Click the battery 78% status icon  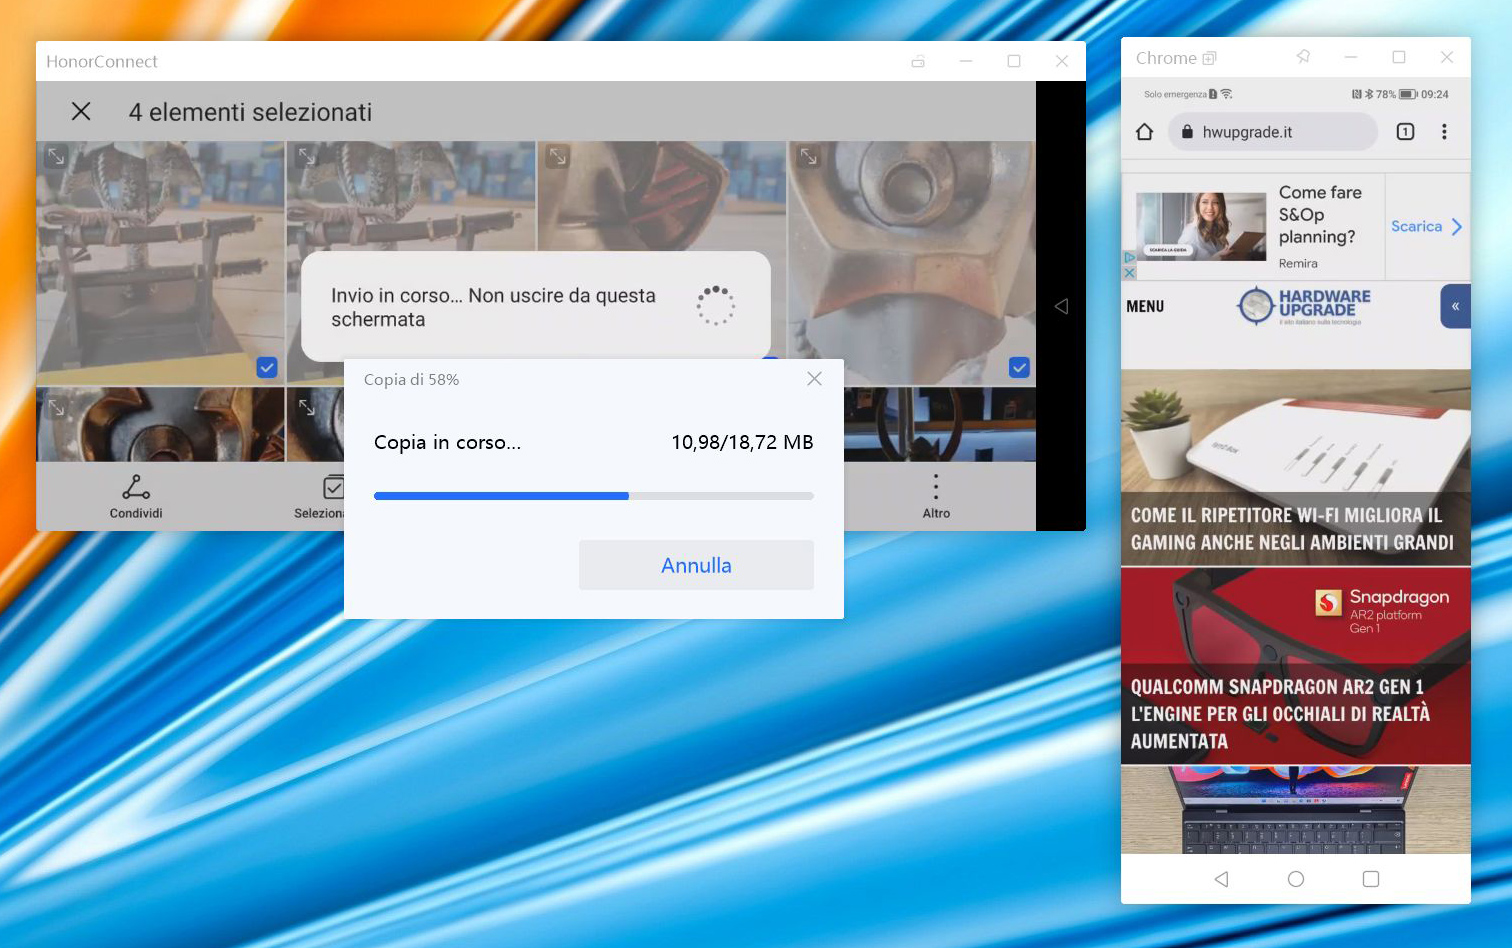click(1408, 94)
